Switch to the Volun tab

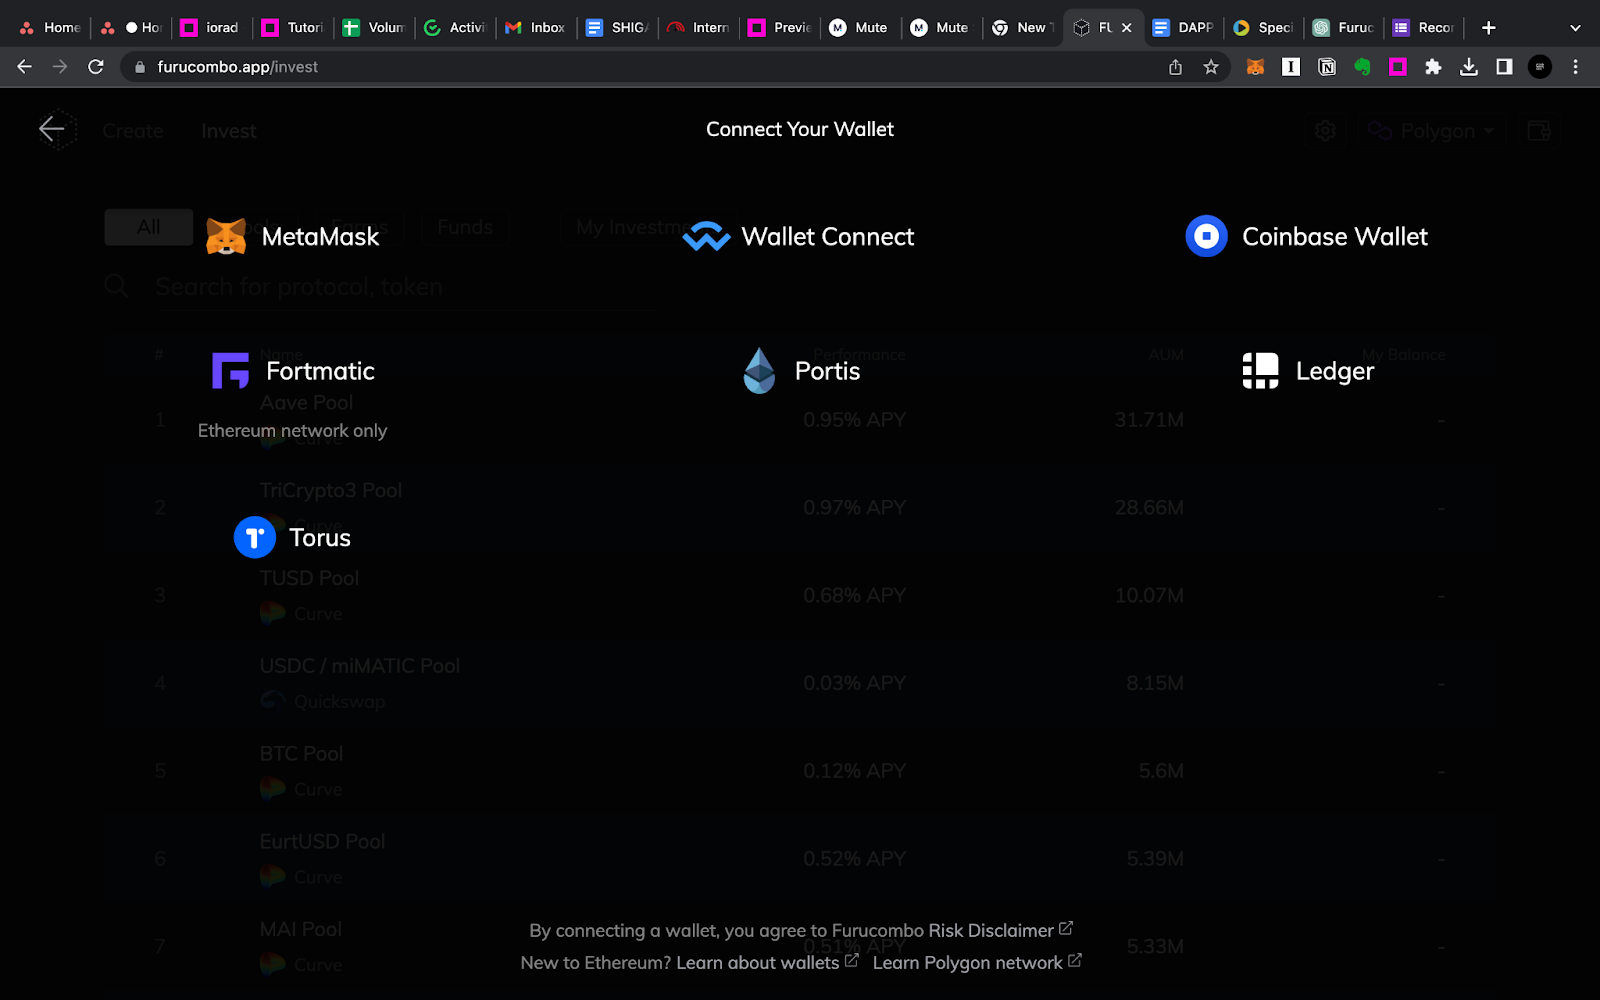coord(374,28)
